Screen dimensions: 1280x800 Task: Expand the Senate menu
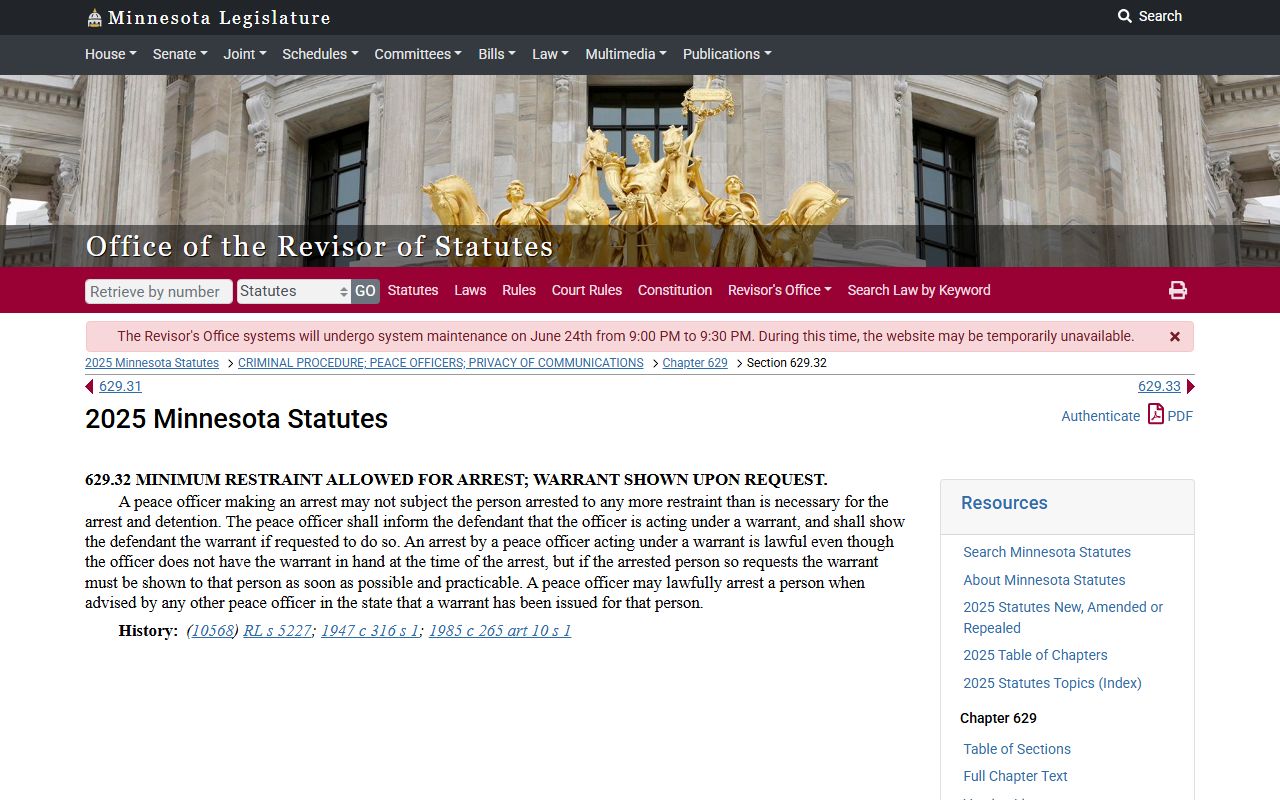click(x=180, y=54)
